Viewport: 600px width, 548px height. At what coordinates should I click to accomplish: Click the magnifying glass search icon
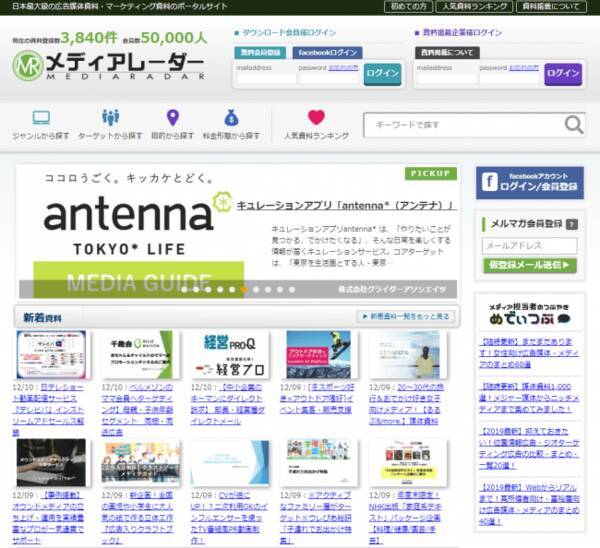point(573,124)
